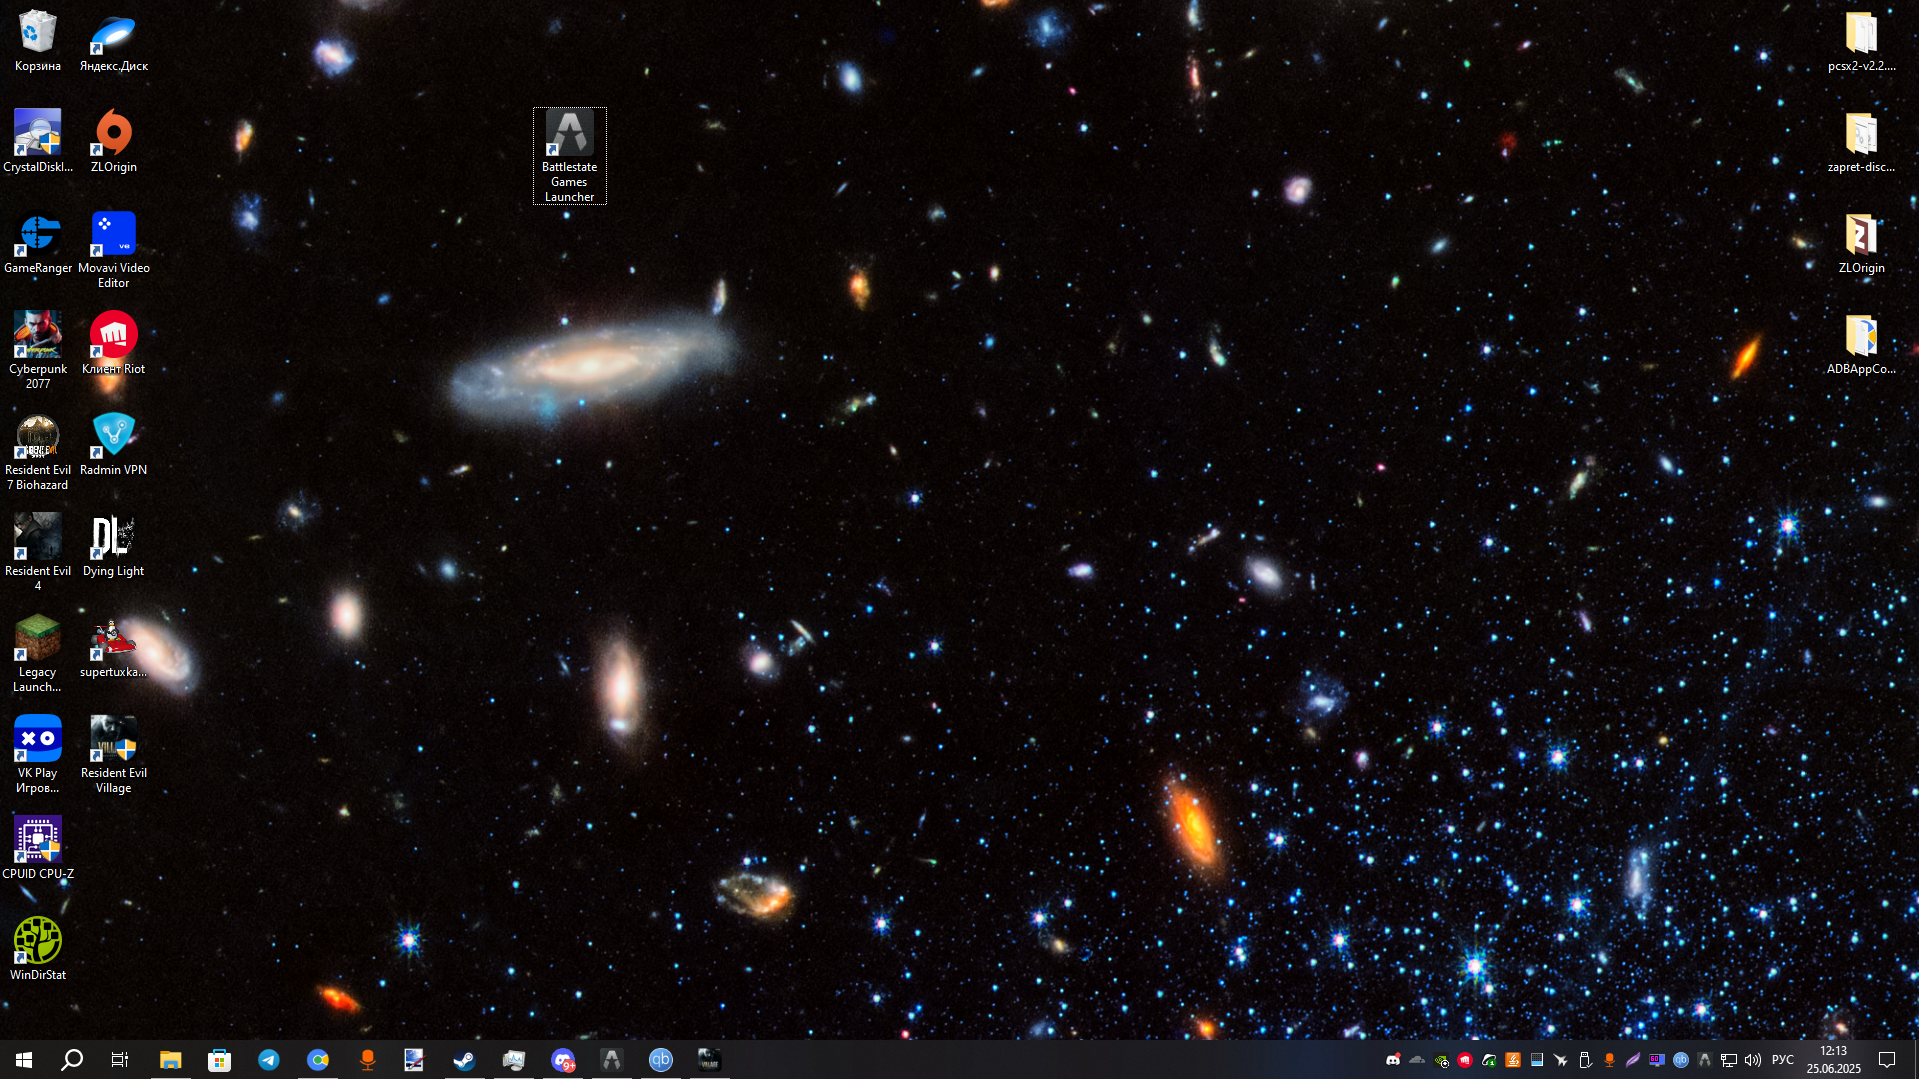Open Resident Evil Village on taskbar
The height and width of the screenshot is (1079, 1919).
709,1060
